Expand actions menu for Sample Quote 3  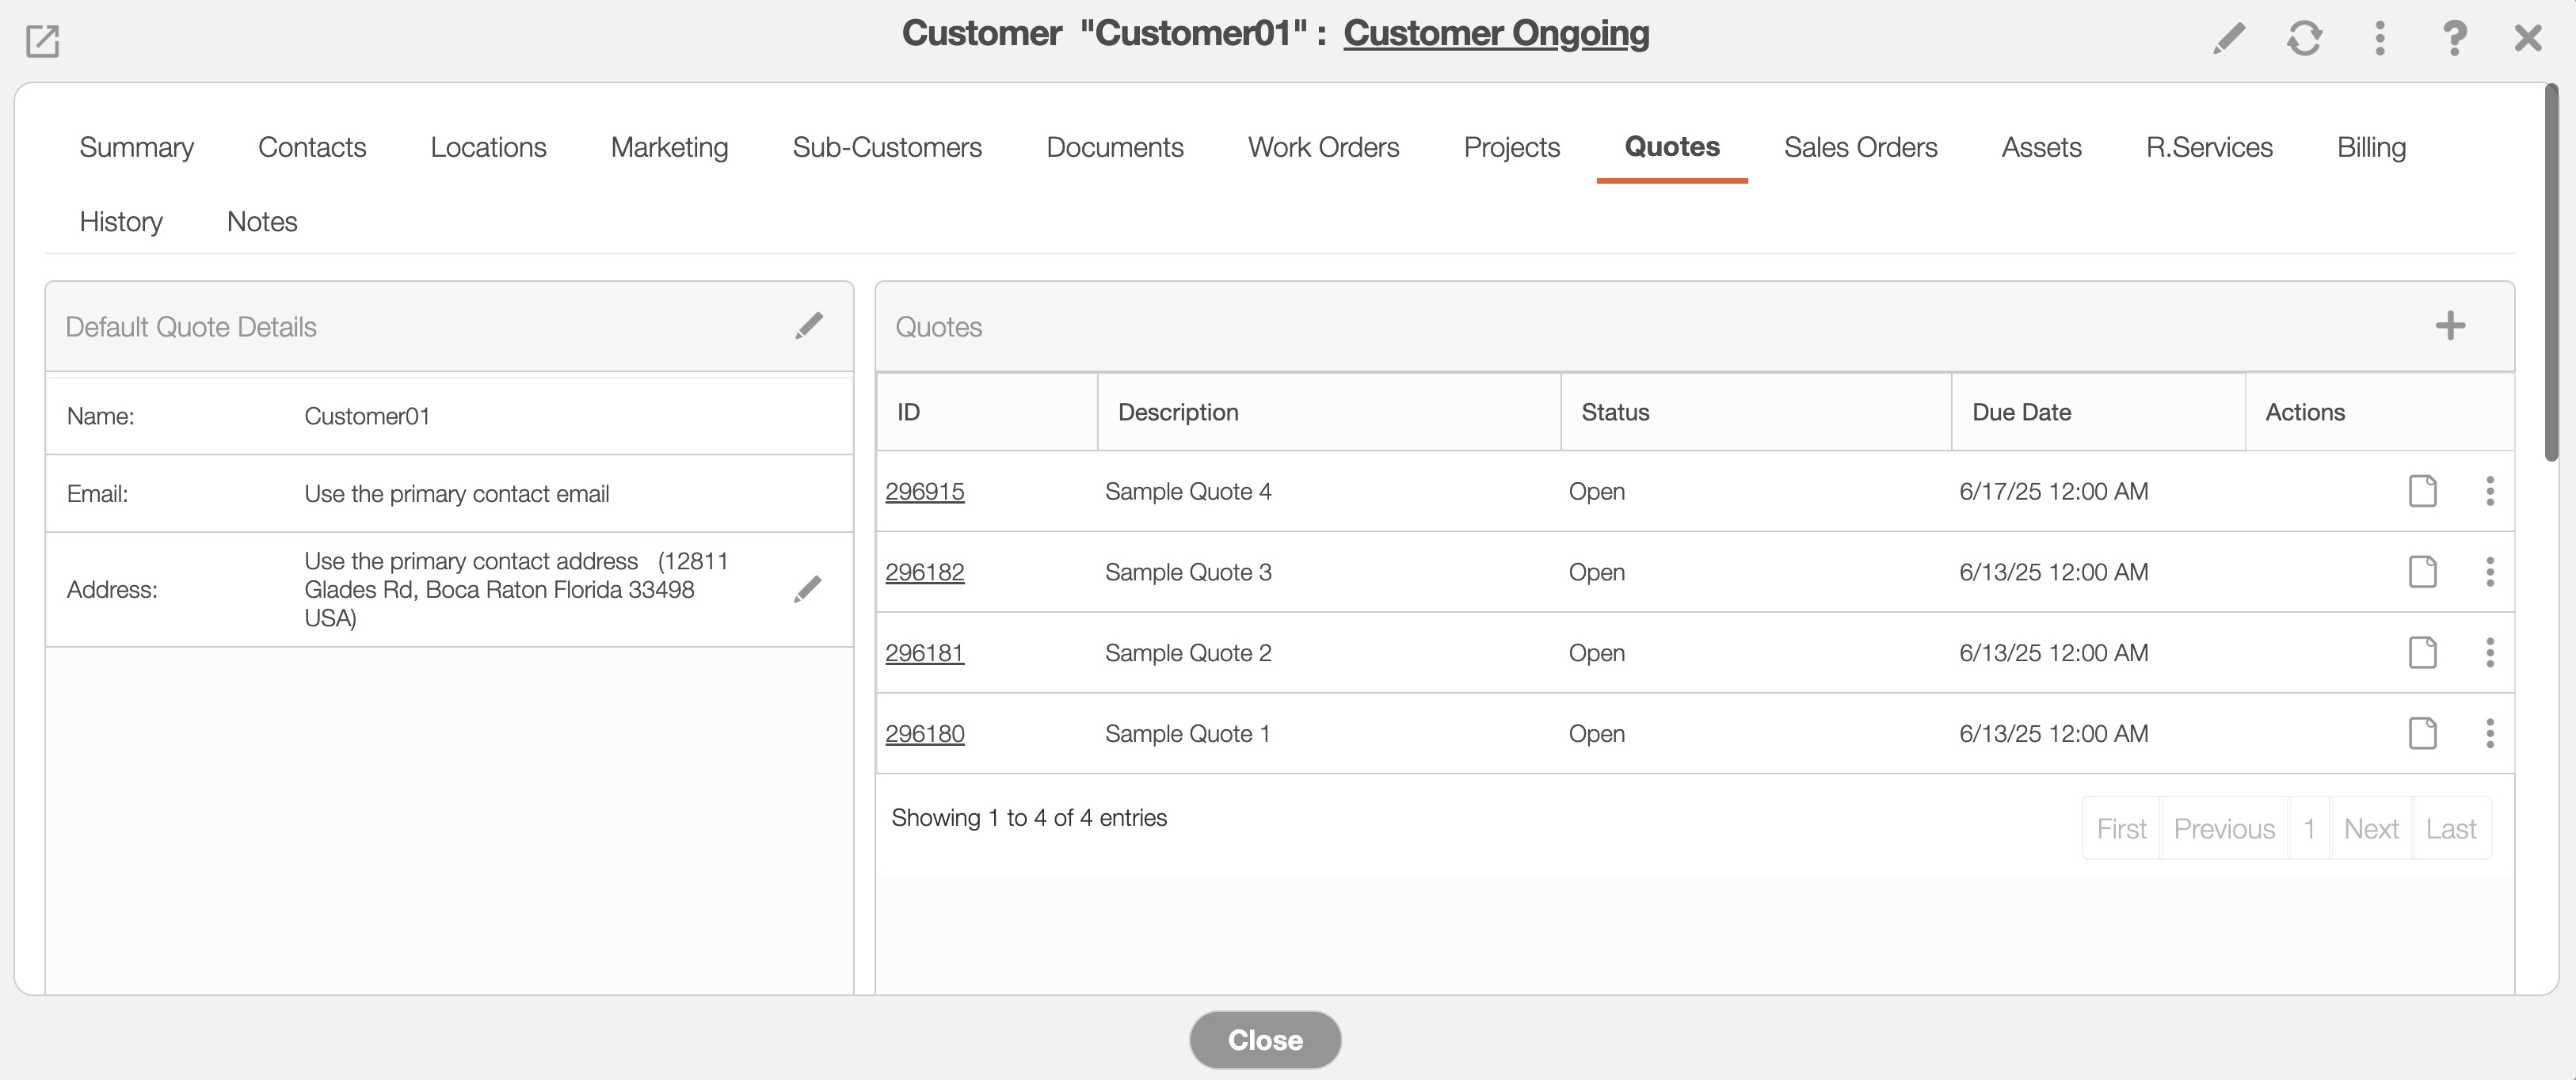2490,572
